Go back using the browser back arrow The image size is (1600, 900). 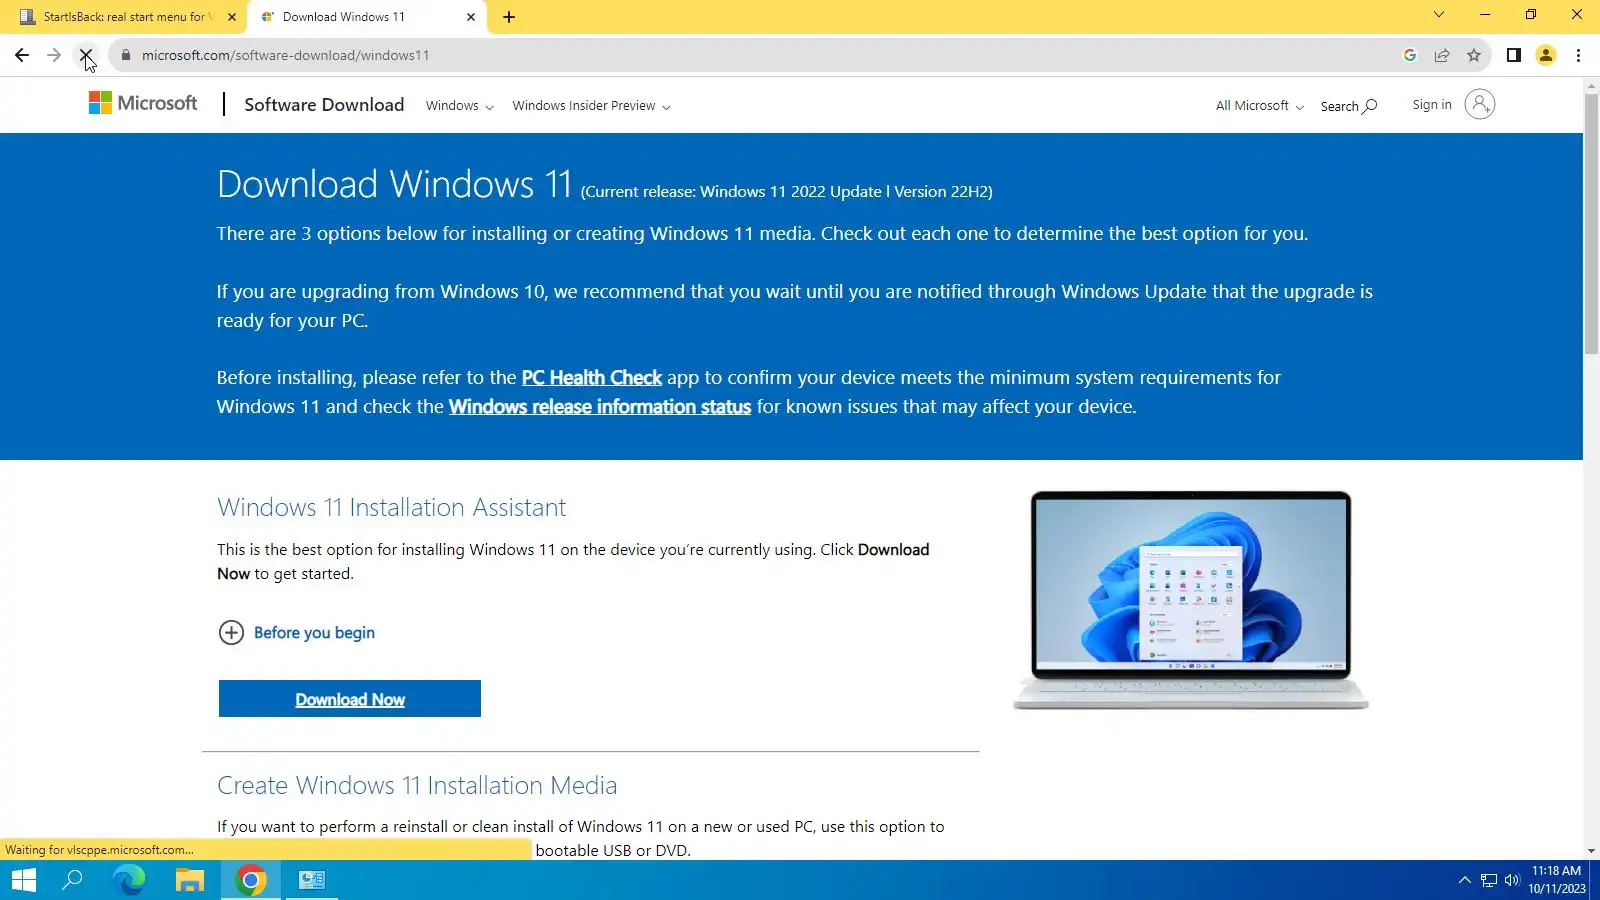pyautogui.click(x=22, y=55)
